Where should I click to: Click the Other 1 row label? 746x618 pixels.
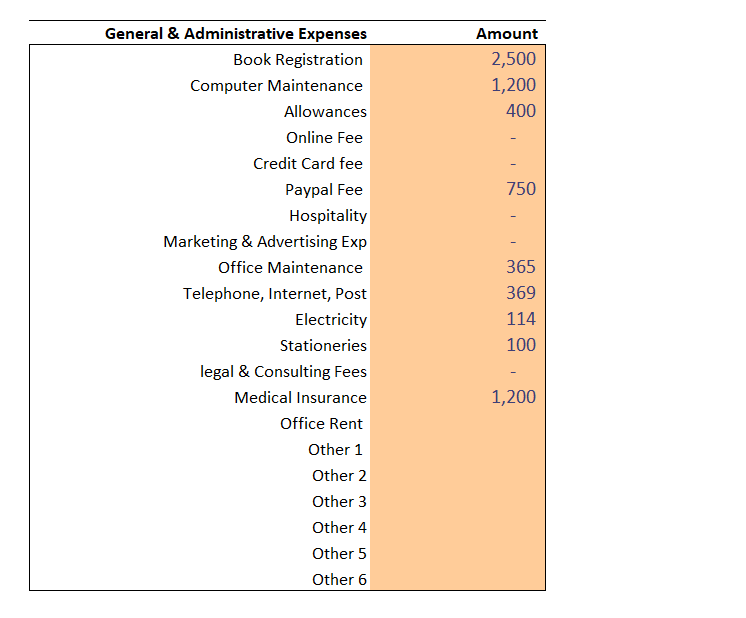click(x=335, y=450)
